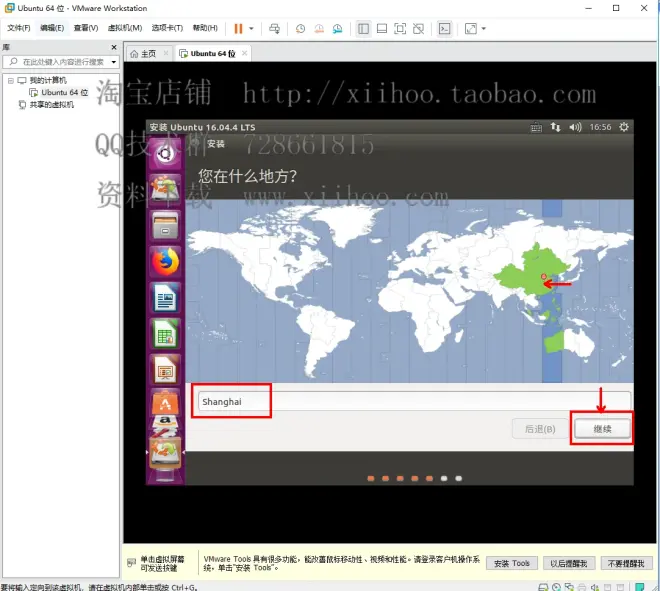Click the world map timezone selector
The height and width of the screenshot is (591, 660).
click(x=410, y=291)
